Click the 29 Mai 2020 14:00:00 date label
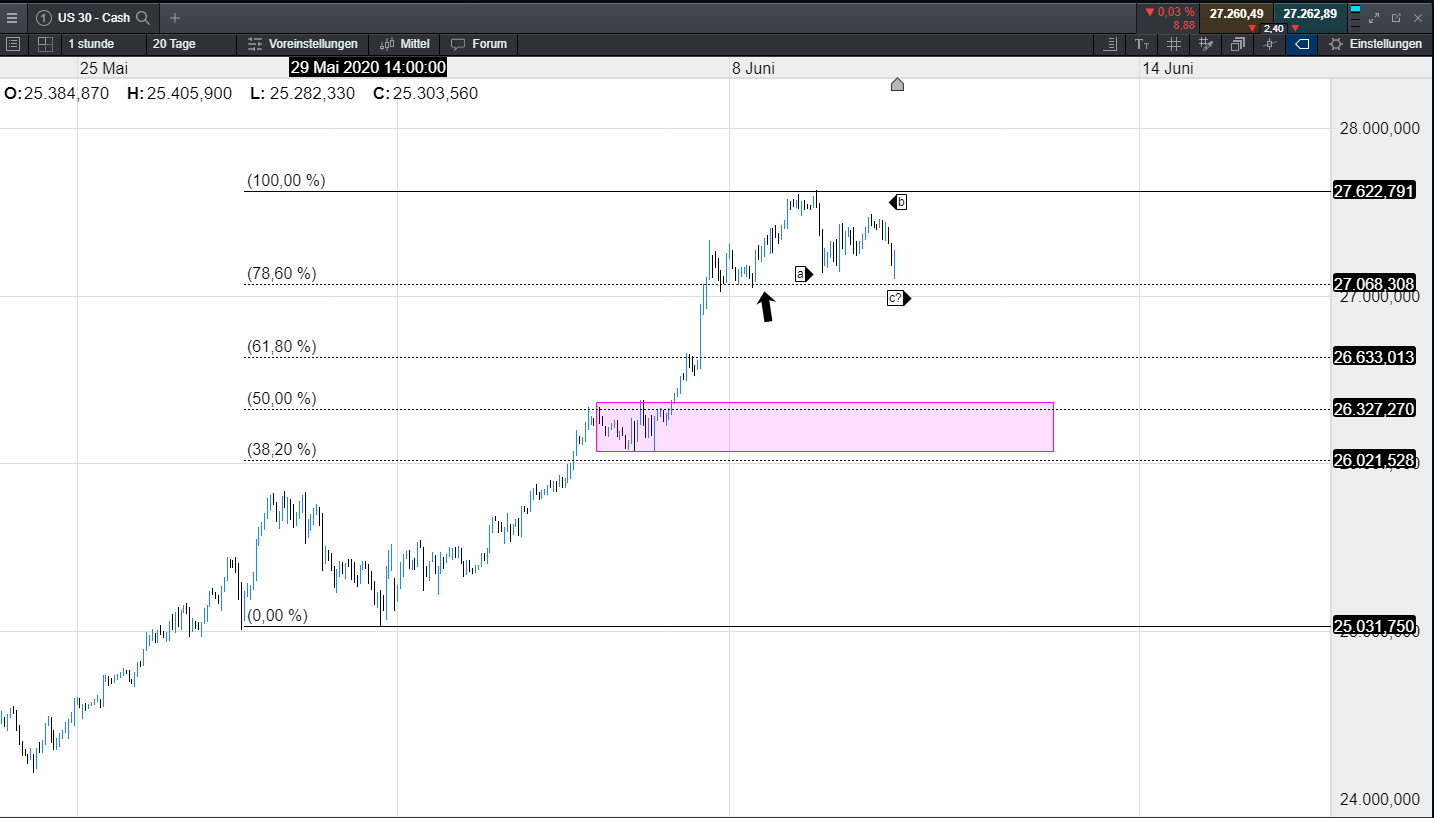 pyautogui.click(x=368, y=68)
